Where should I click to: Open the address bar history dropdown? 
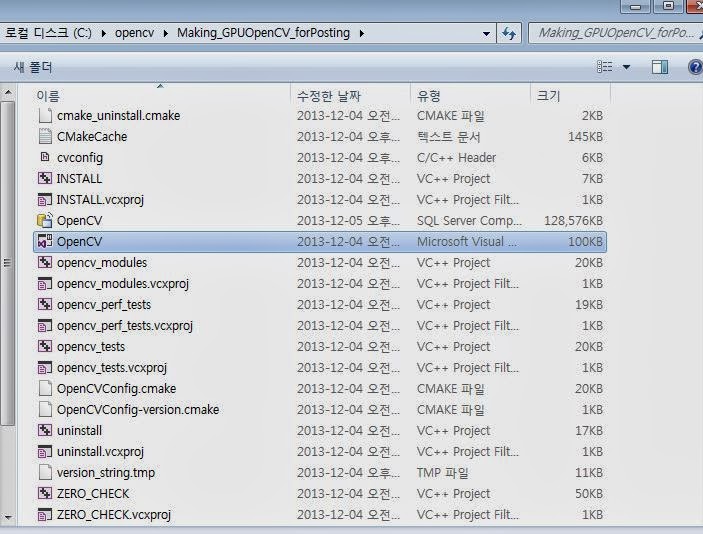(486, 34)
